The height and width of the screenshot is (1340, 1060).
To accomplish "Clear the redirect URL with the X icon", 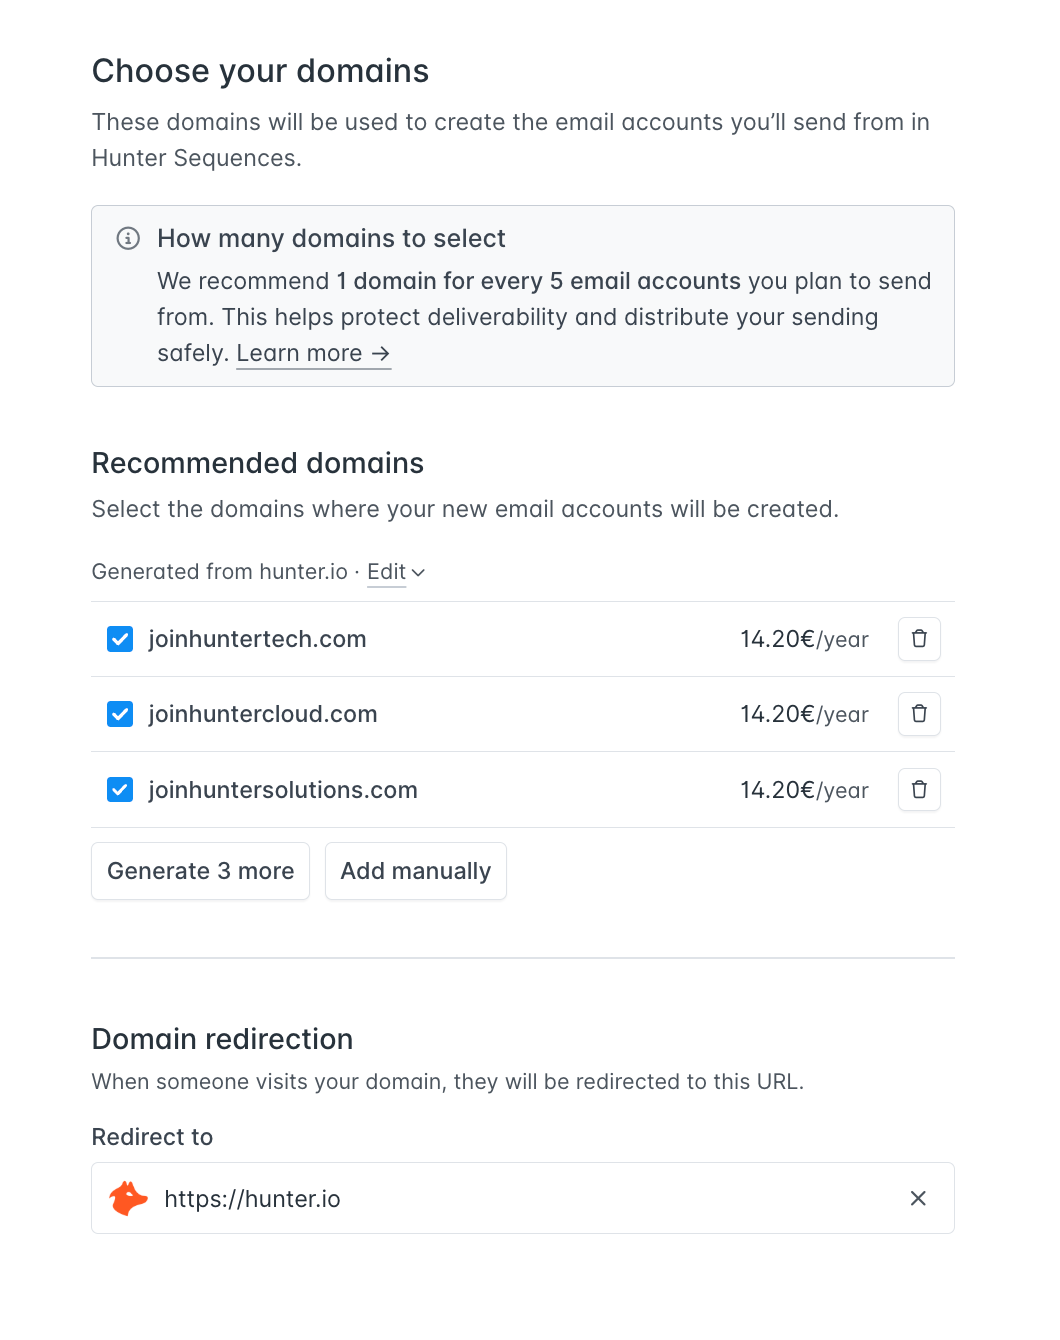I will point(918,1198).
